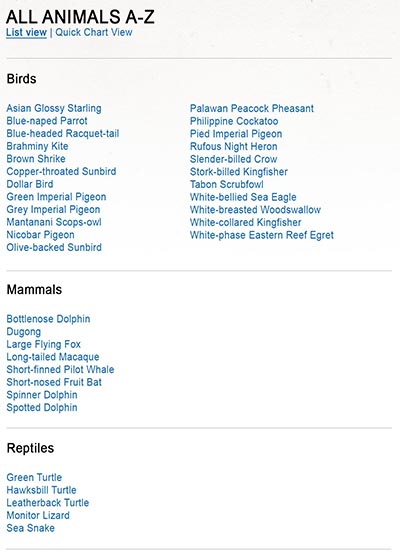The width and height of the screenshot is (400, 555).
Task: Open Mantanani Scops-owl page
Action: coord(54,222)
